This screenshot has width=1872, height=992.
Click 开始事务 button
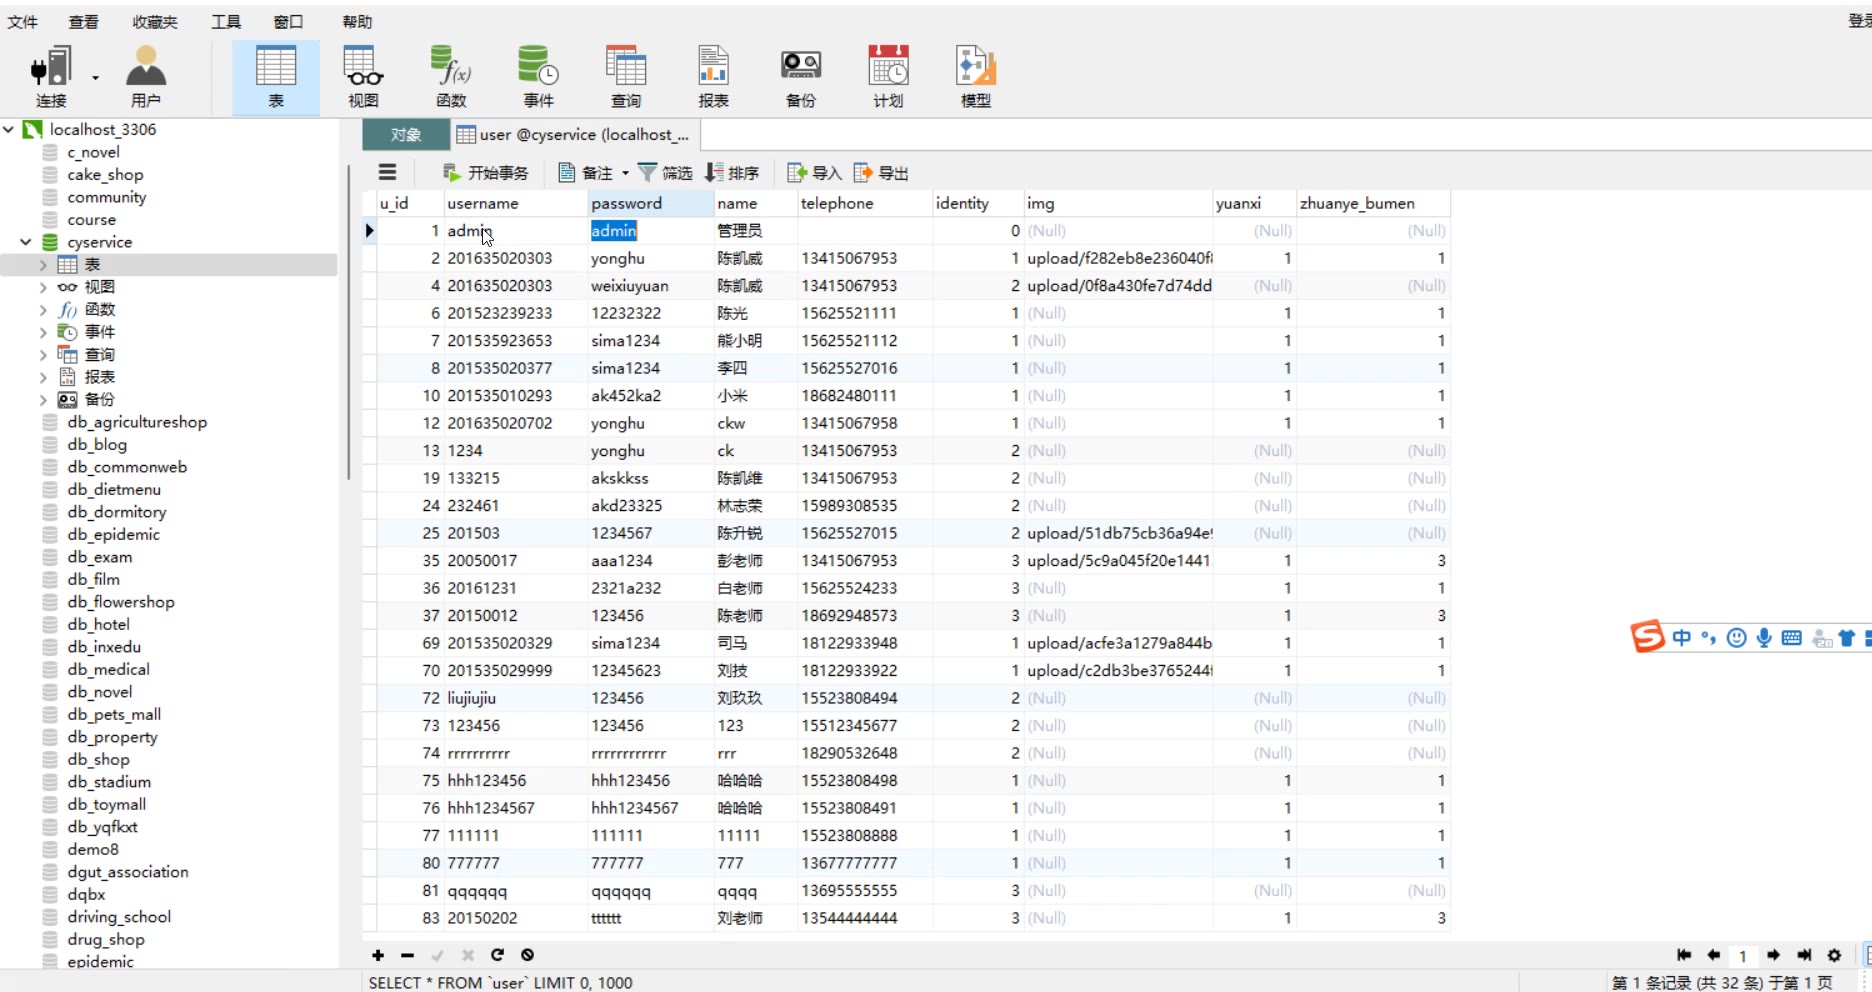(486, 173)
